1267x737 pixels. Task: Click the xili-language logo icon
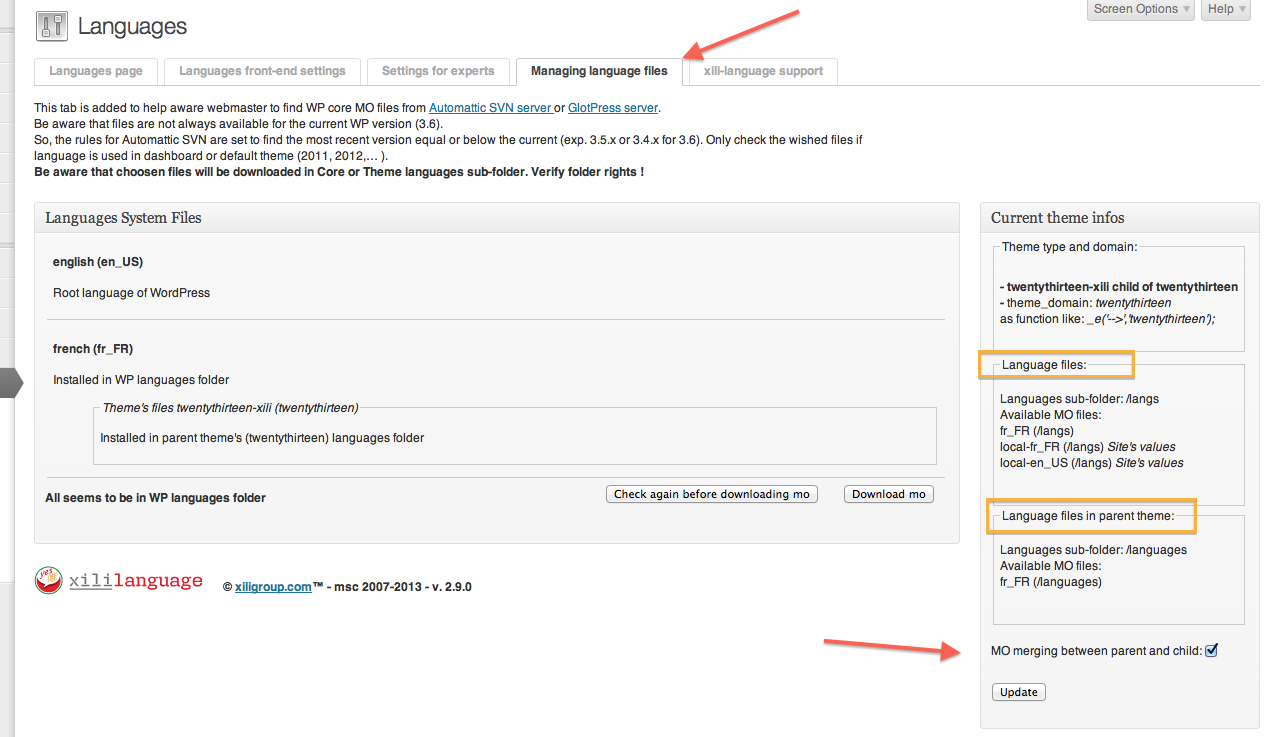[x=48, y=580]
